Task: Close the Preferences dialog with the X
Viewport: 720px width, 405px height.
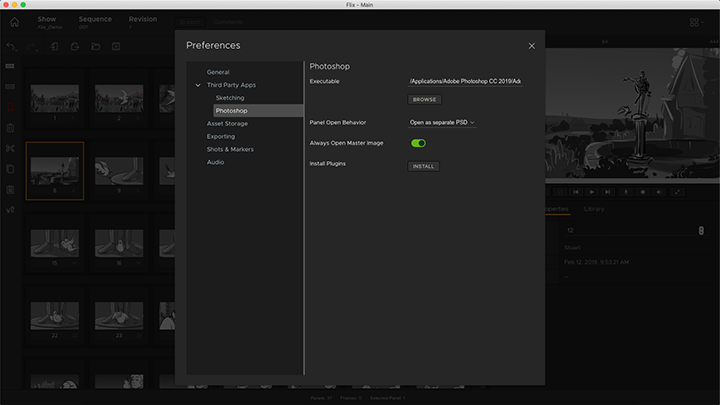Action: click(x=532, y=46)
